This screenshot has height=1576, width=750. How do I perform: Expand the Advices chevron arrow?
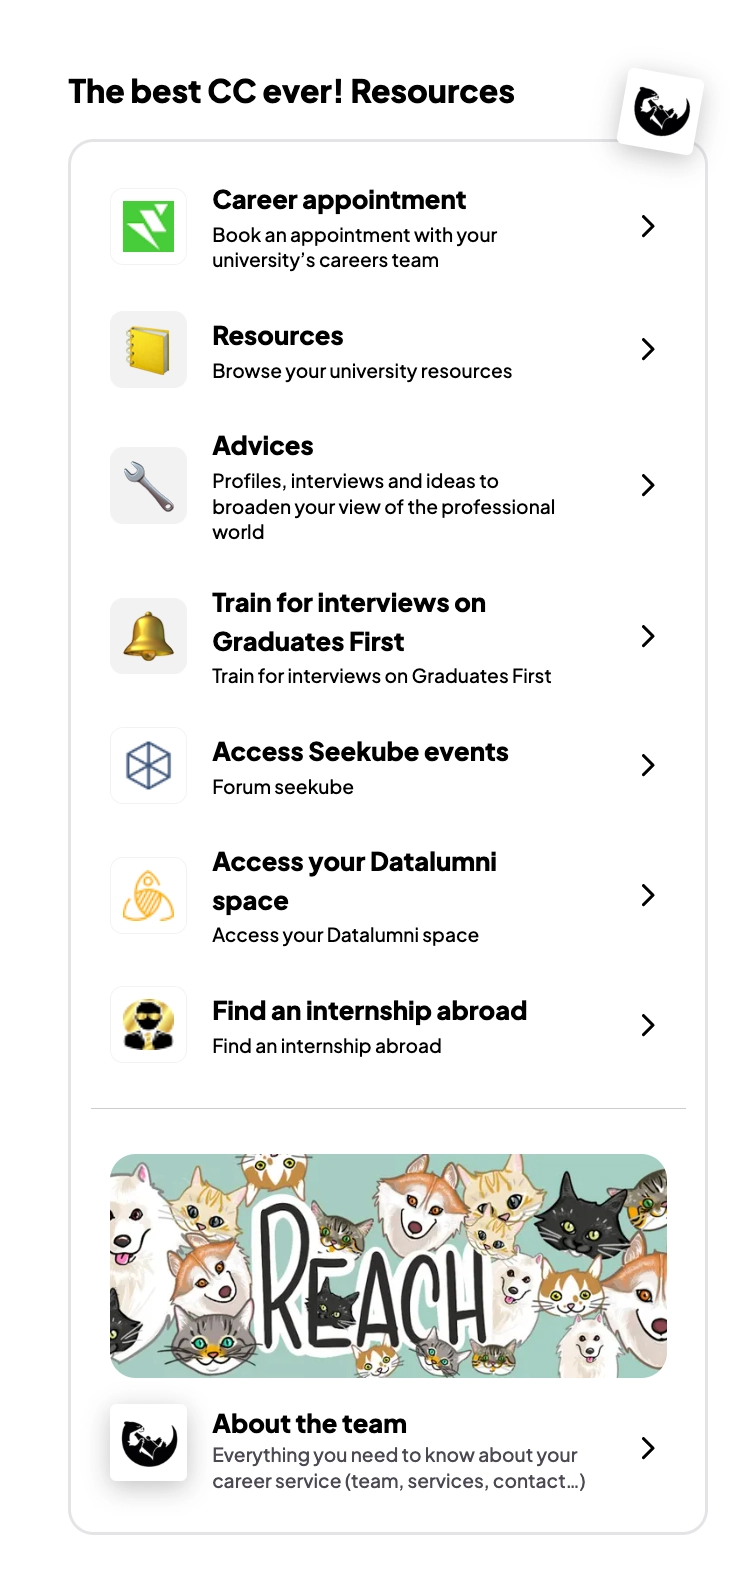648,485
